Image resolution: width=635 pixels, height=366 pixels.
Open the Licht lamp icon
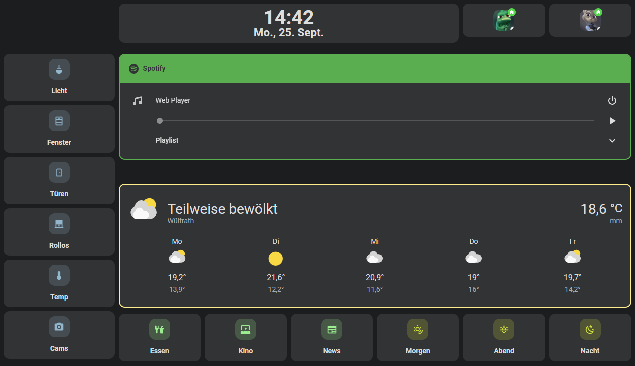point(59,69)
